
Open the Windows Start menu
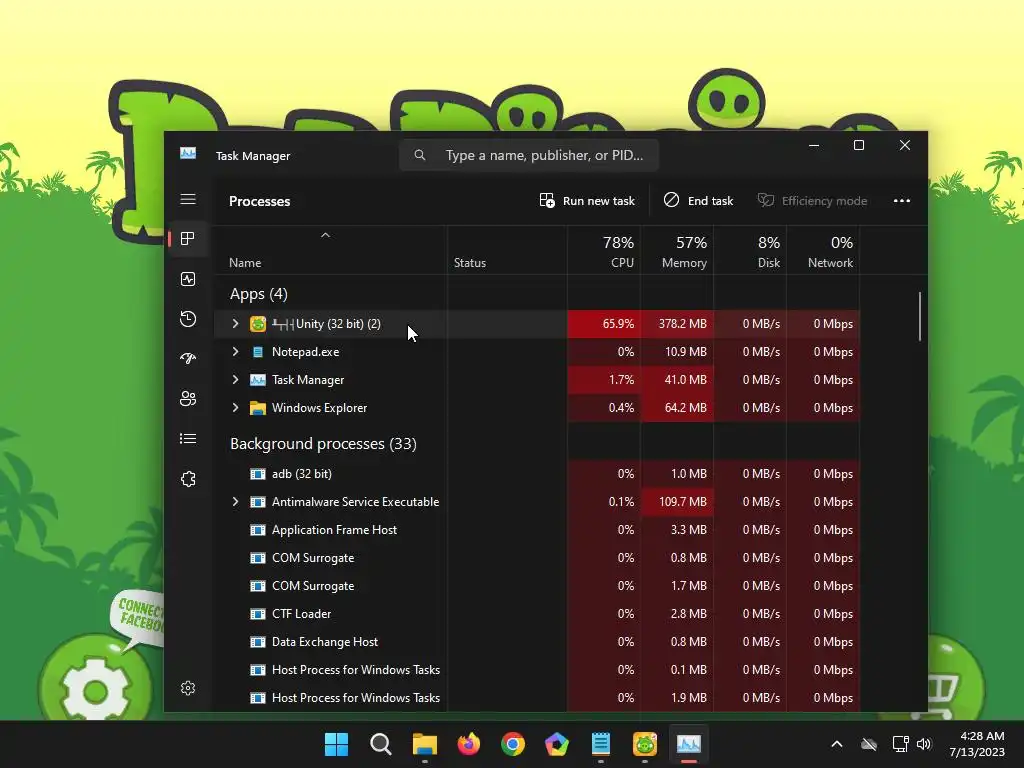(336, 744)
